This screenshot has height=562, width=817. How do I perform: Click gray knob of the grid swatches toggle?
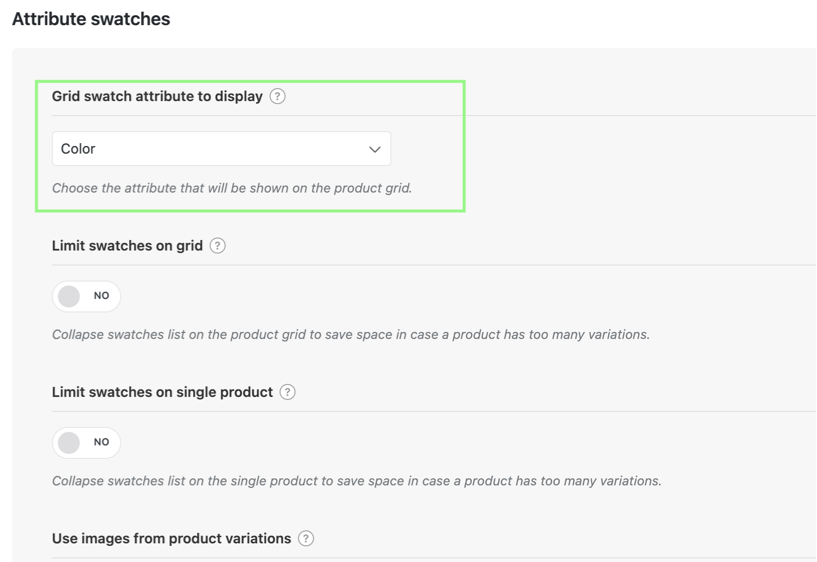(69, 296)
